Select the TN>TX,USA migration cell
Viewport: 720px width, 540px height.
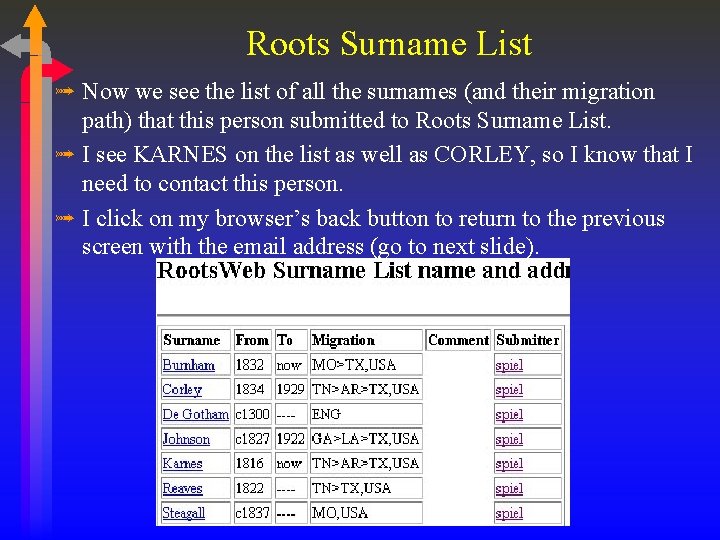[x=366, y=488]
